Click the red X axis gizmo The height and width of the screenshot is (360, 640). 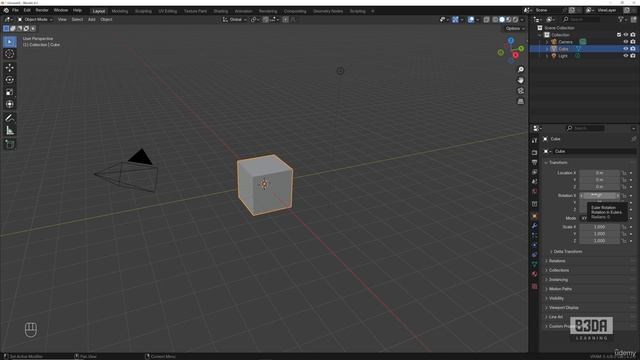tap(516, 55)
